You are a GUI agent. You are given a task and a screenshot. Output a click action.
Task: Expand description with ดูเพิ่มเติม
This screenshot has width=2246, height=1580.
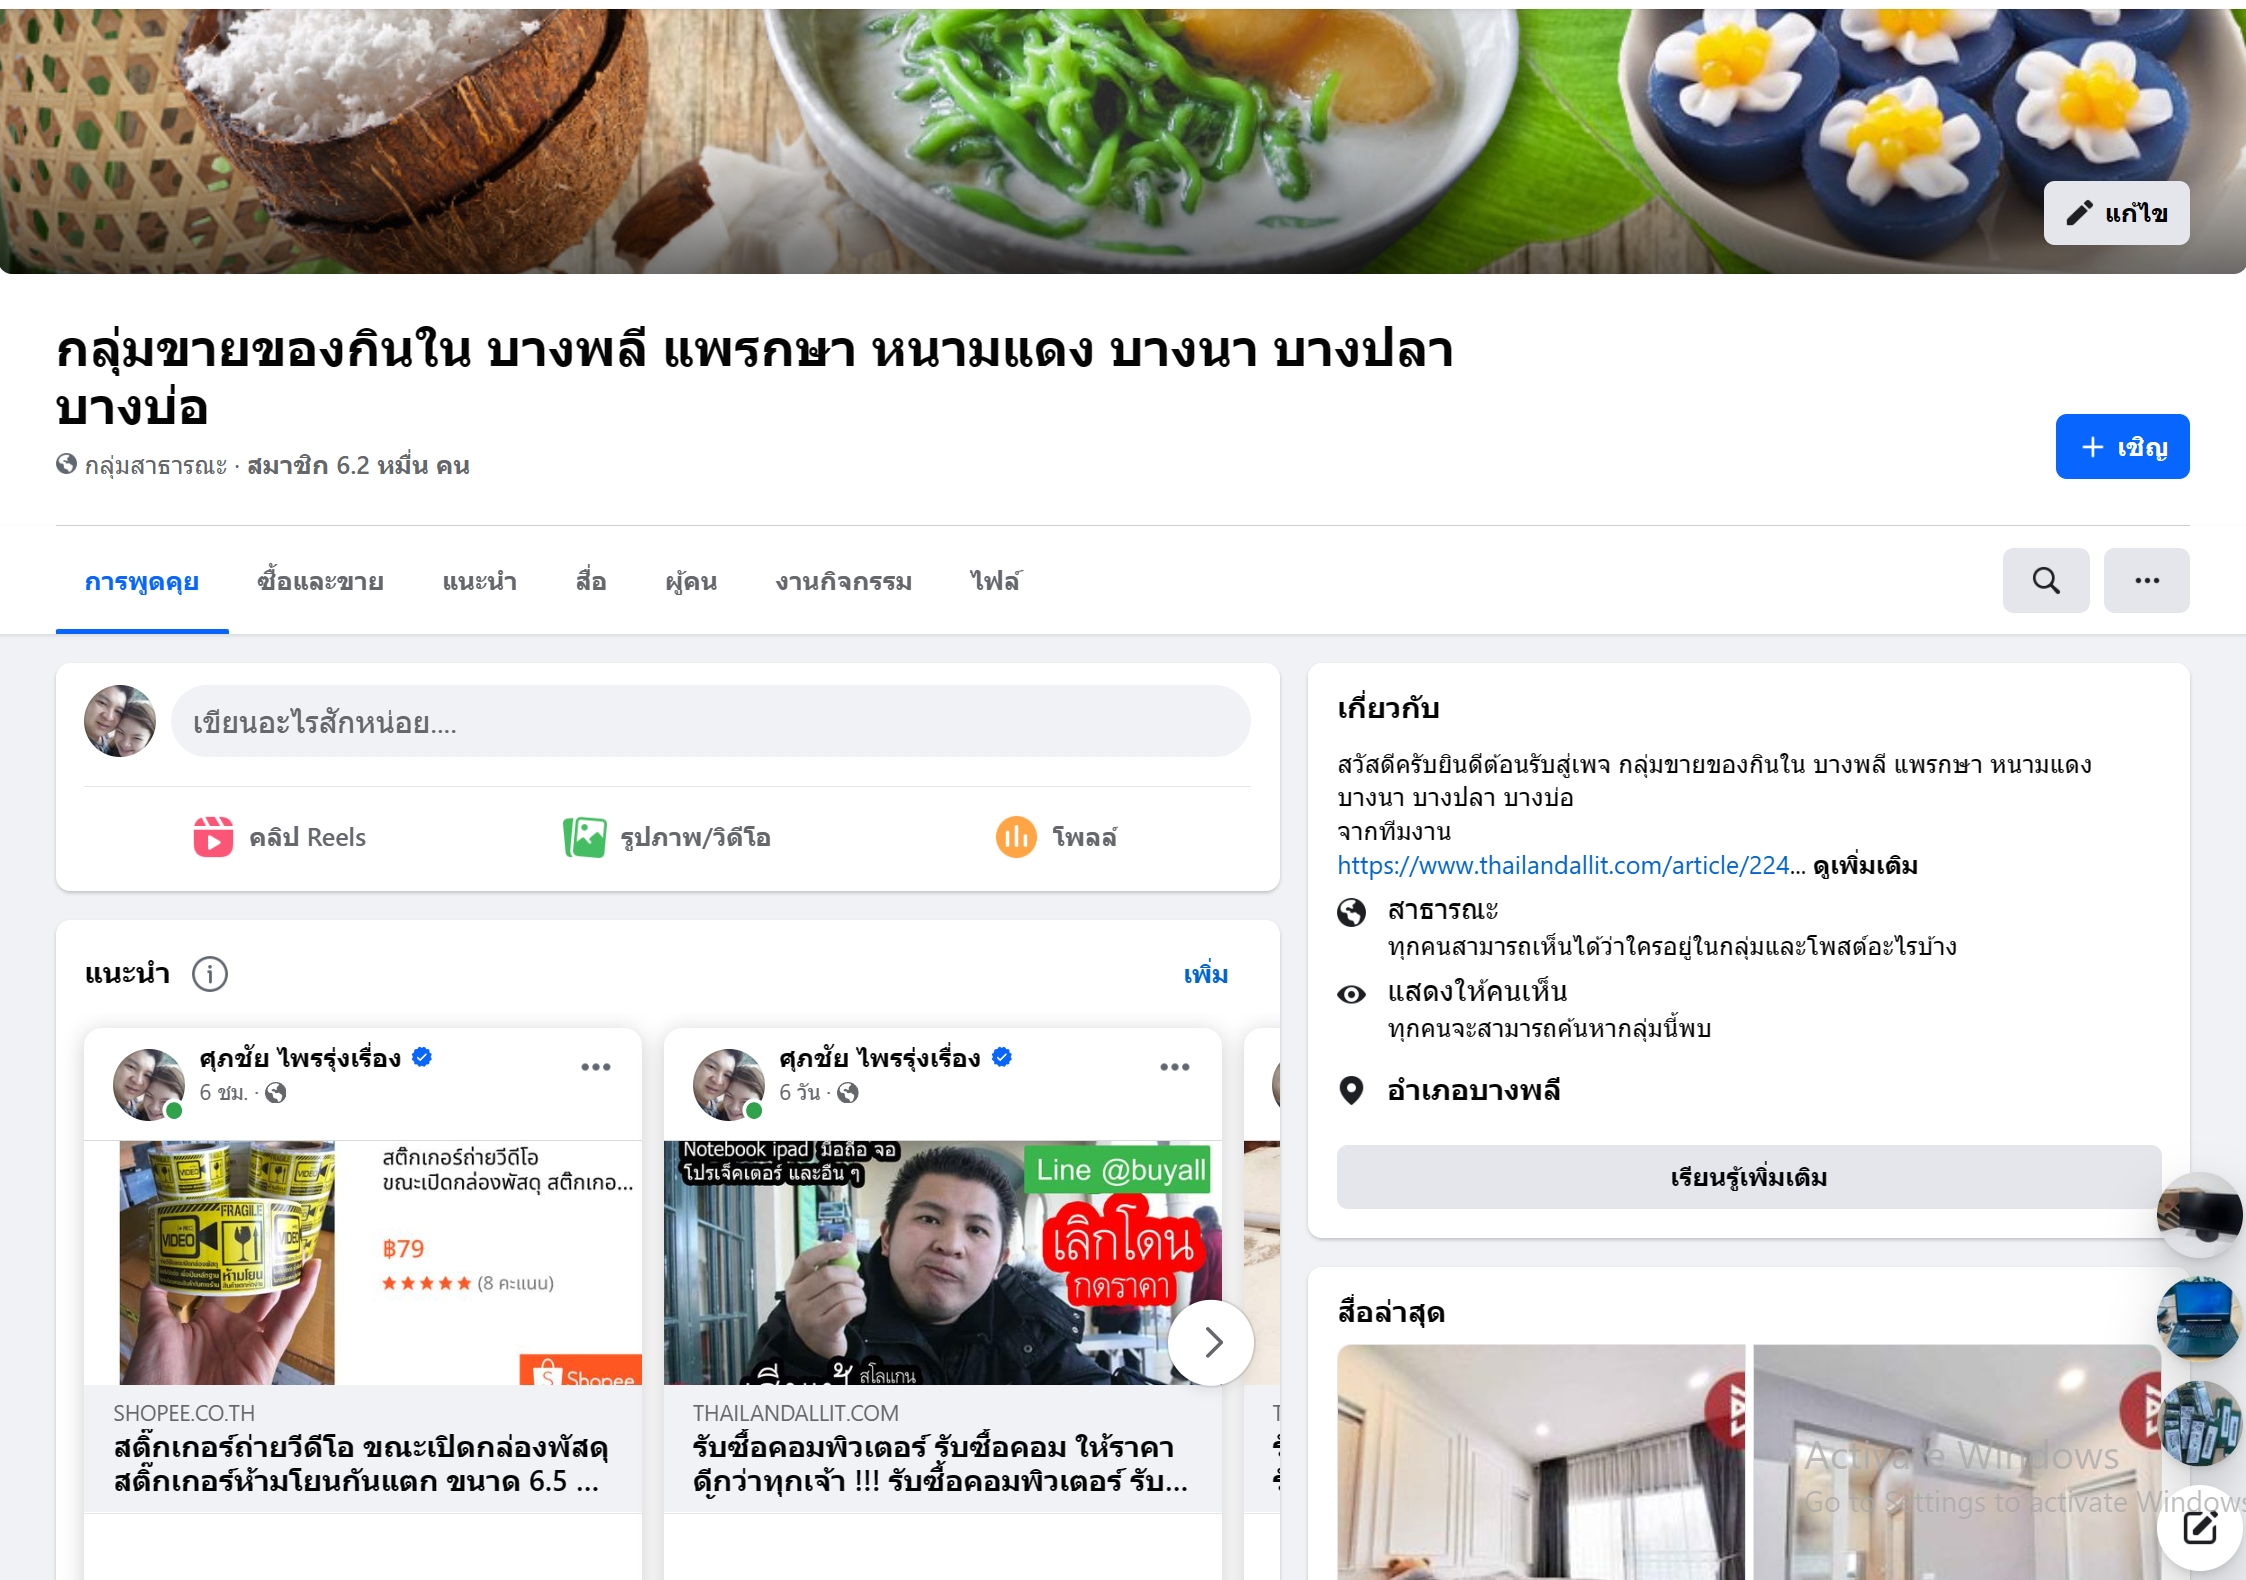coord(1865,866)
